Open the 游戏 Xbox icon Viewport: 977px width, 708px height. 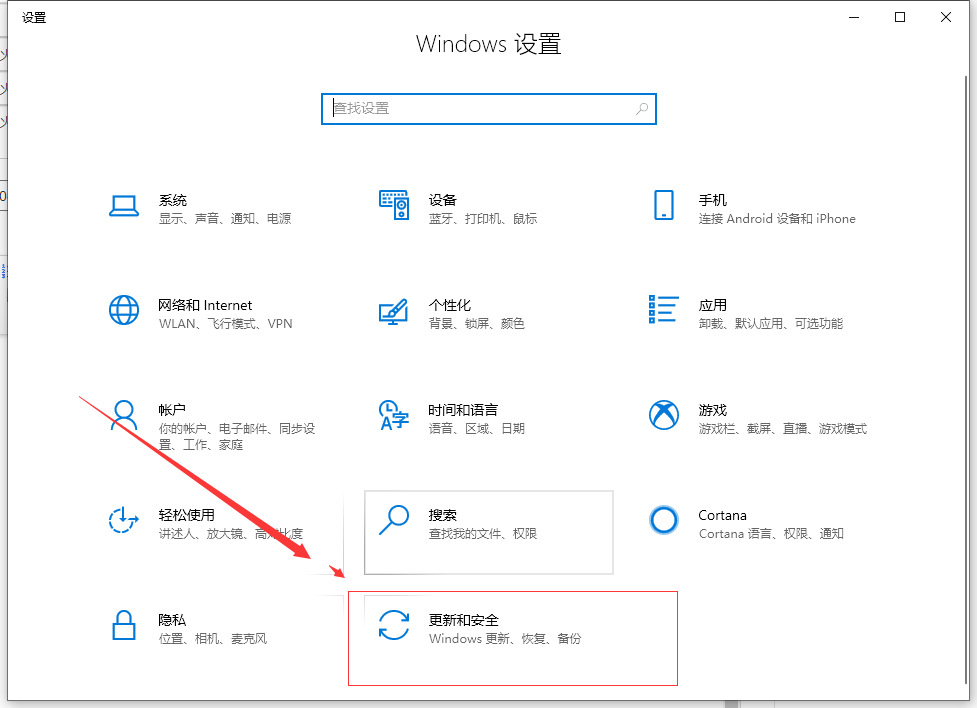pos(664,415)
